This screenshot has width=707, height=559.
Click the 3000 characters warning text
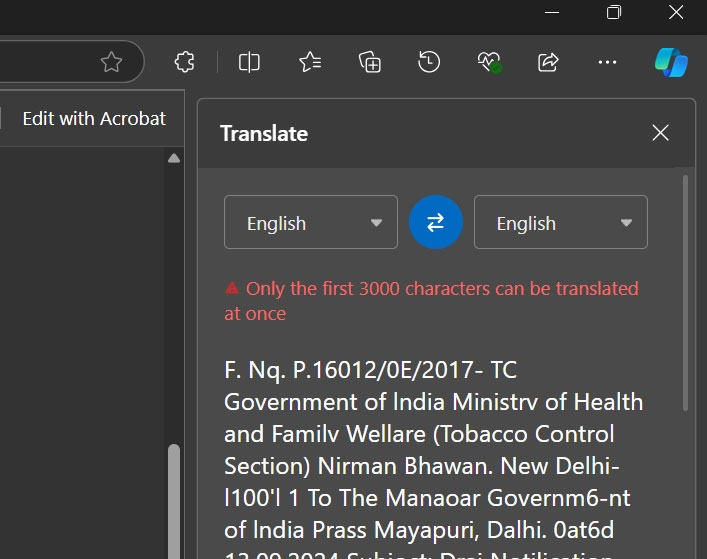(432, 301)
